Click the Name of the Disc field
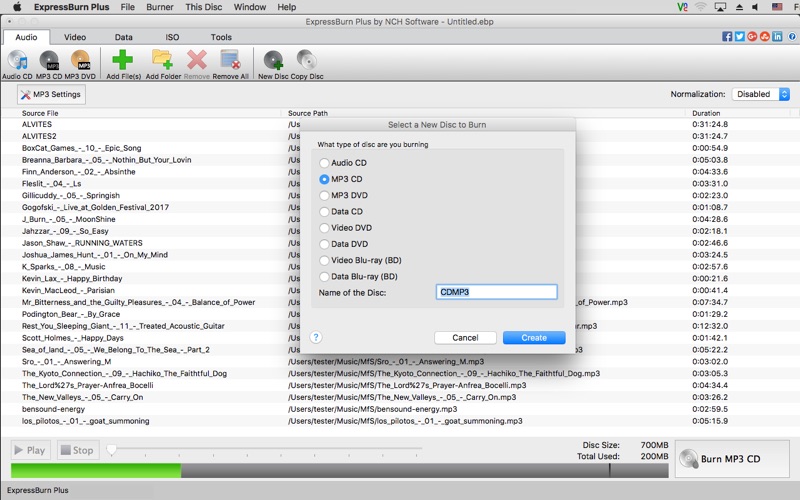Viewport: 800px width, 500px height. [x=496, y=292]
